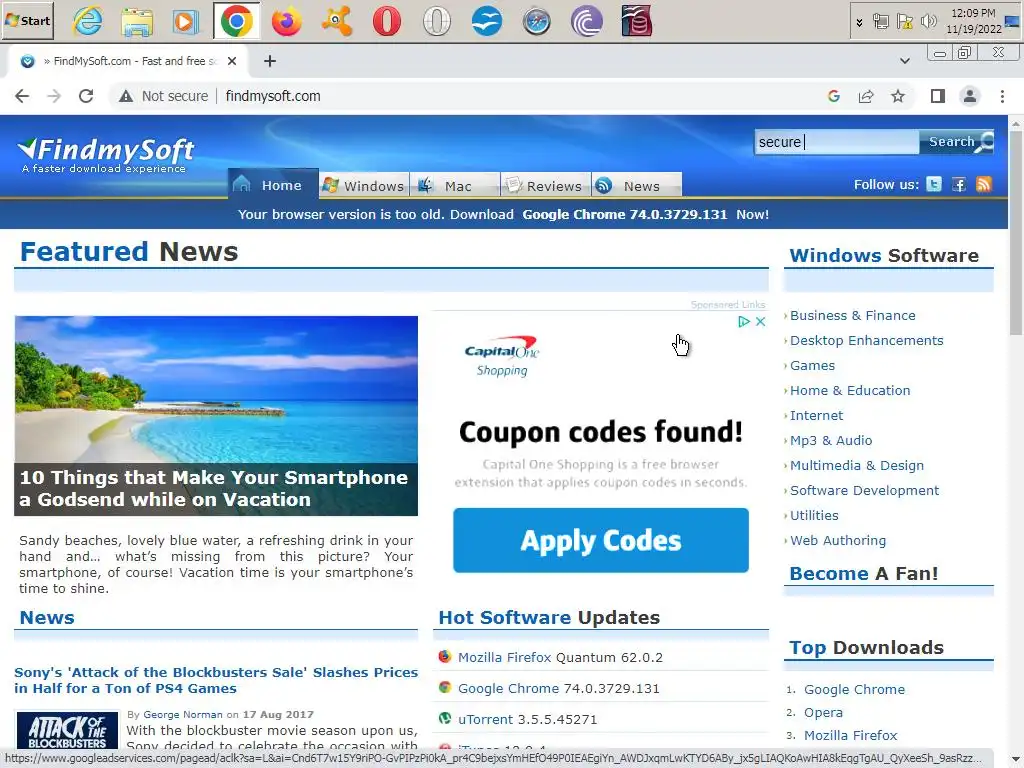The image size is (1024, 768).
Task: Open Mozilla Firefox in Top Downloads
Action: (850, 735)
